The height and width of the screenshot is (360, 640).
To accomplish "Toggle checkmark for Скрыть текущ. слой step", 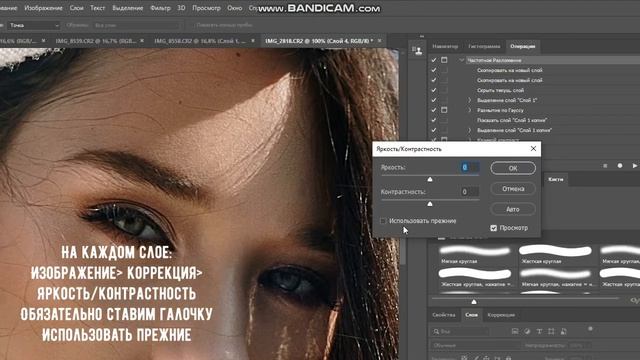I will (434, 90).
